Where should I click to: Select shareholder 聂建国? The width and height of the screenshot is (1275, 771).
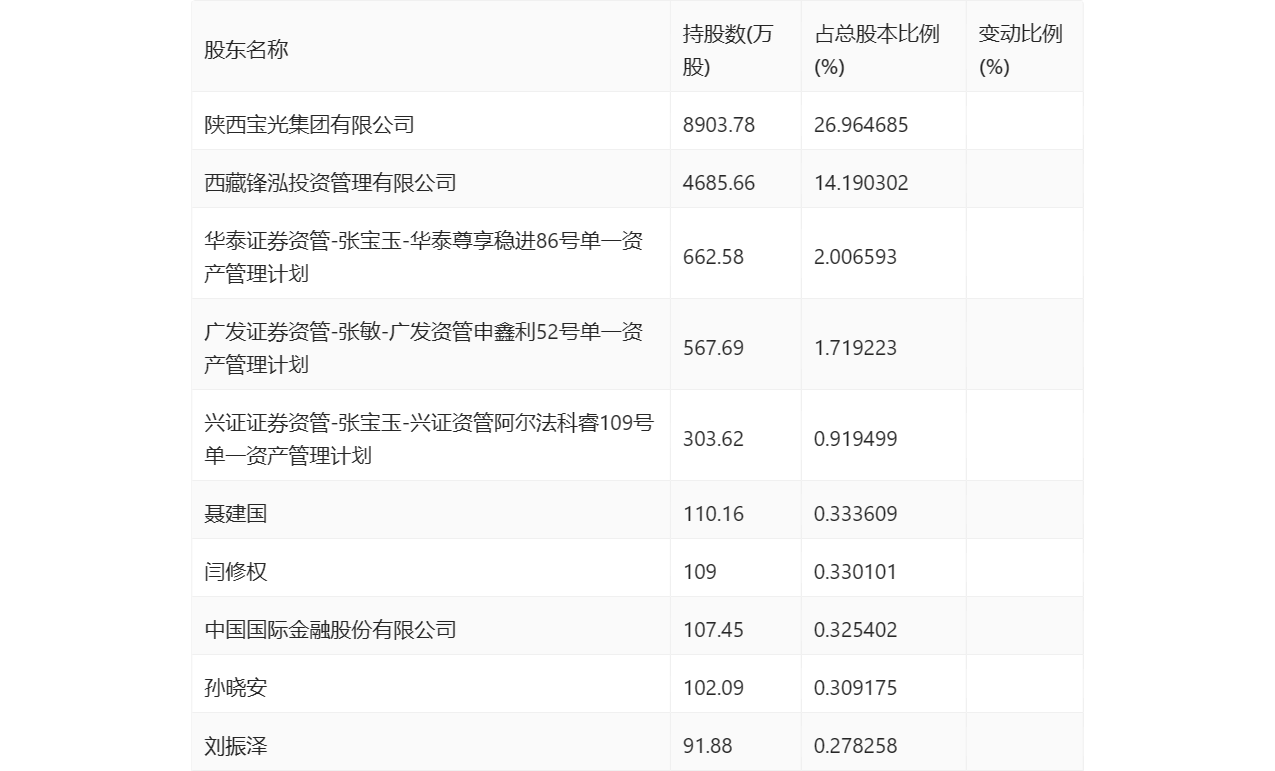228,513
